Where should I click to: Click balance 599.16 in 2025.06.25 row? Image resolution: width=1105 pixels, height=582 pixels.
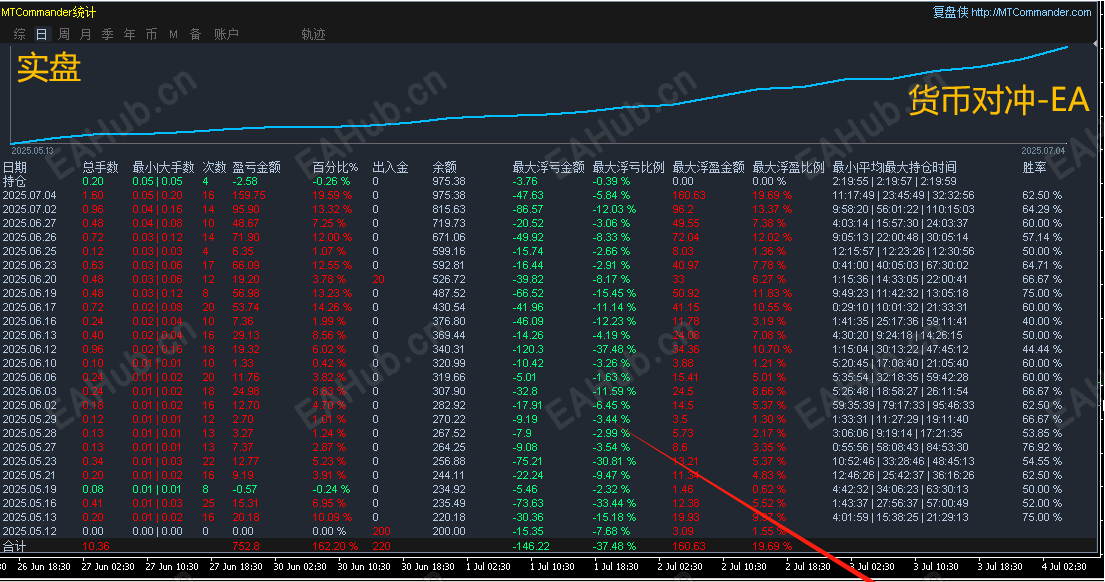pyautogui.click(x=449, y=251)
